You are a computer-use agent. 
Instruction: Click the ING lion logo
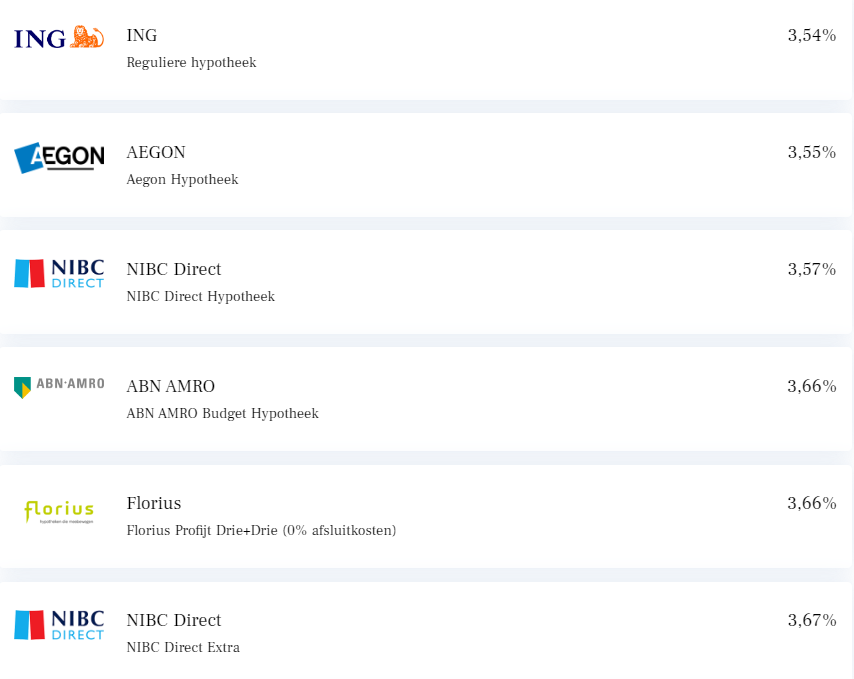pyautogui.click(x=59, y=37)
